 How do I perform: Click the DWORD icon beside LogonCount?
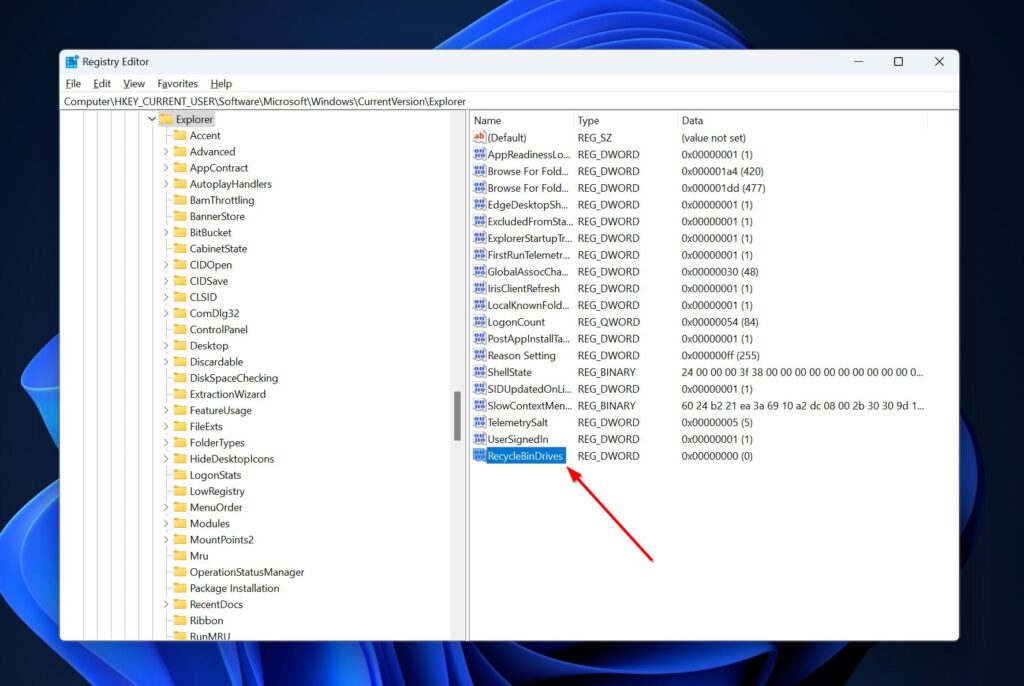[479, 322]
